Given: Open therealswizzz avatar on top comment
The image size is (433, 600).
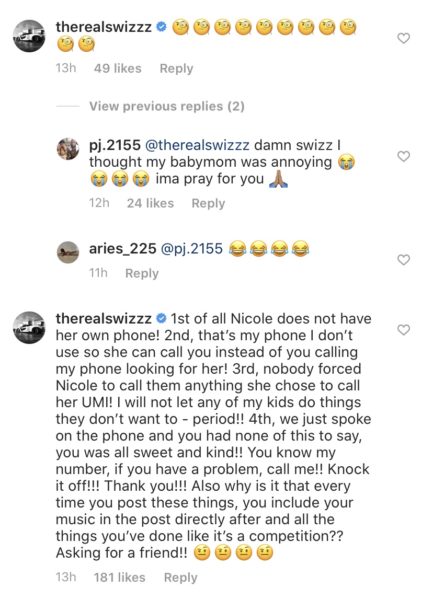Looking at the screenshot, I should click(29, 36).
